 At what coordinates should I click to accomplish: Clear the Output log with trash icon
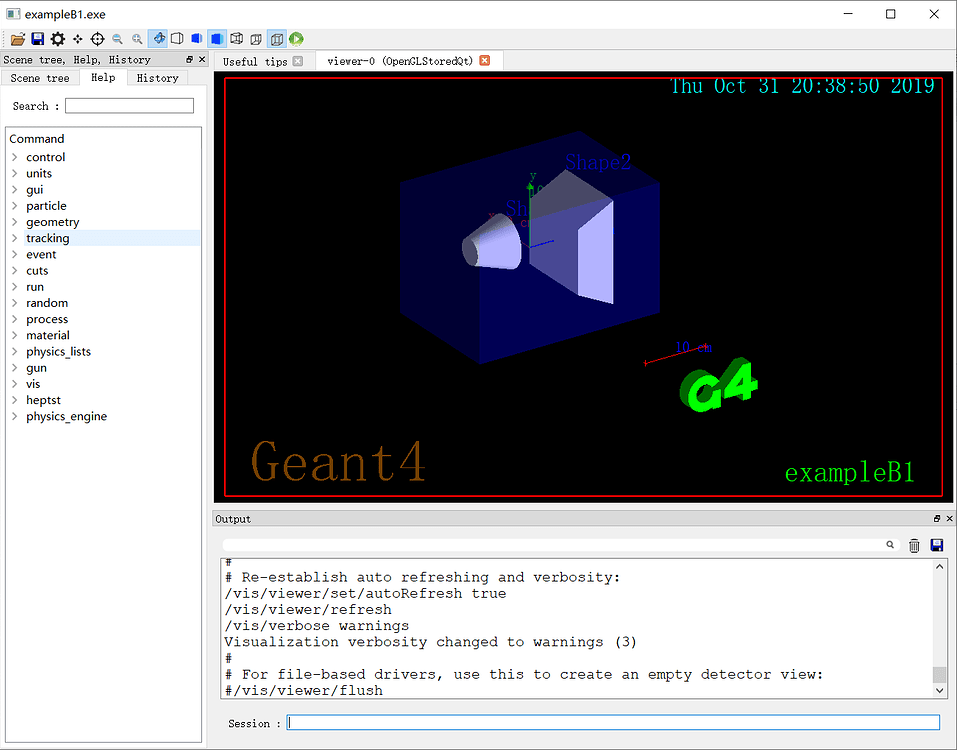(913, 545)
